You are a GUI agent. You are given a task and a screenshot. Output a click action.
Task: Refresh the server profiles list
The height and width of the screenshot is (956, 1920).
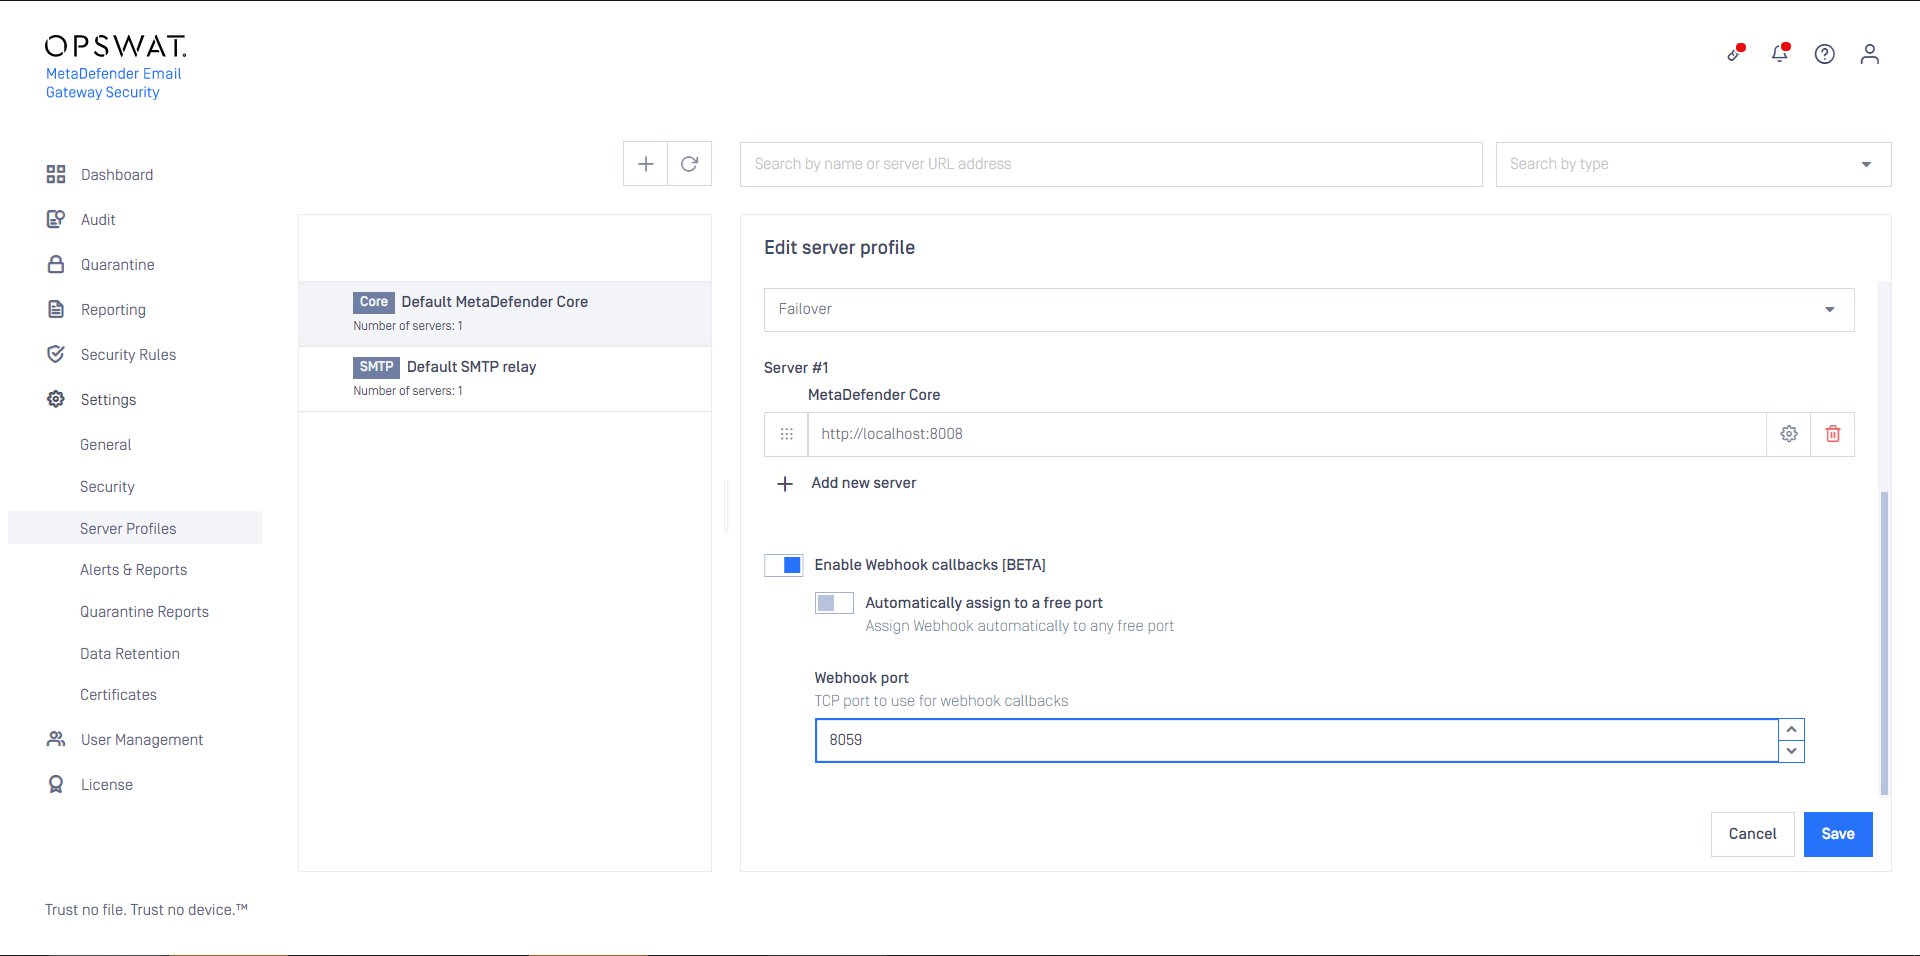click(690, 164)
